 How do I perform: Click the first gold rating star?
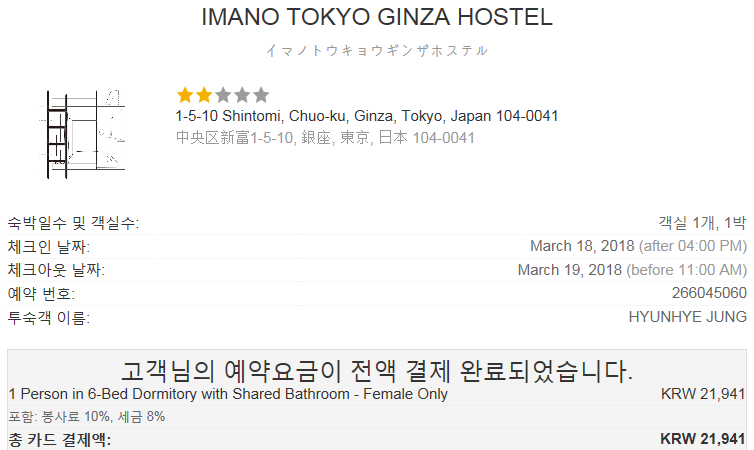(x=185, y=95)
